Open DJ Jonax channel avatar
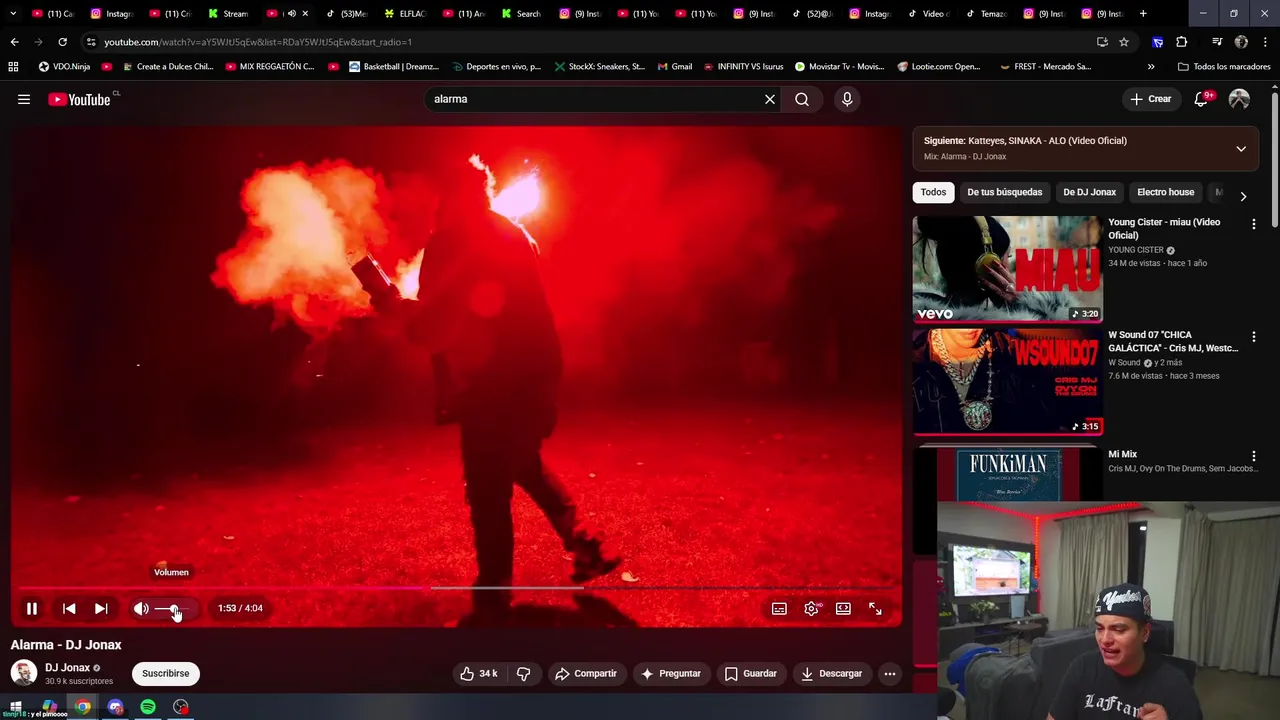The height and width of the screenshot is (720, 1280). coord(24,673)
